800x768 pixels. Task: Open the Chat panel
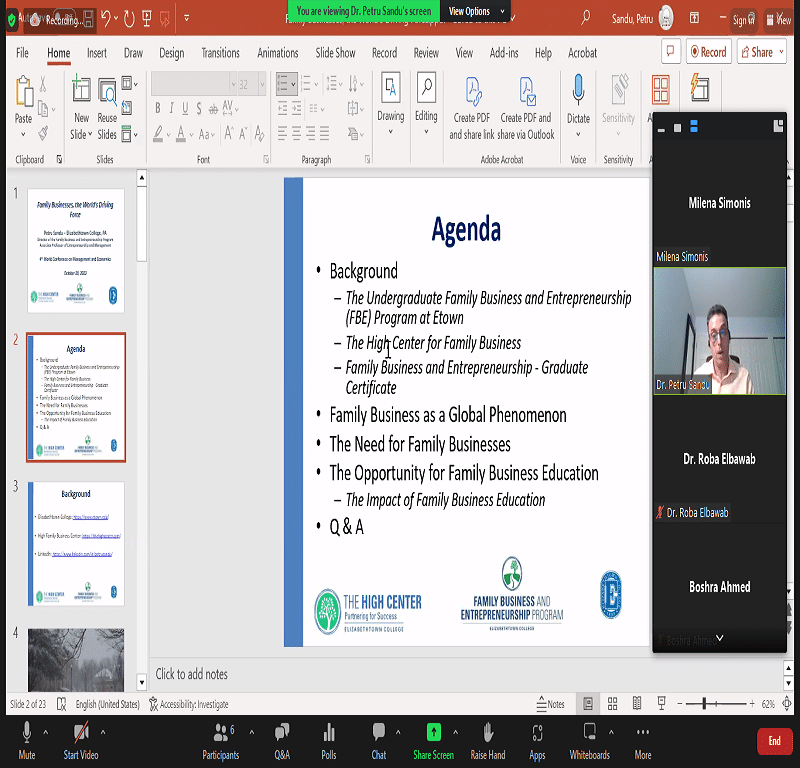tap(379, 737)
